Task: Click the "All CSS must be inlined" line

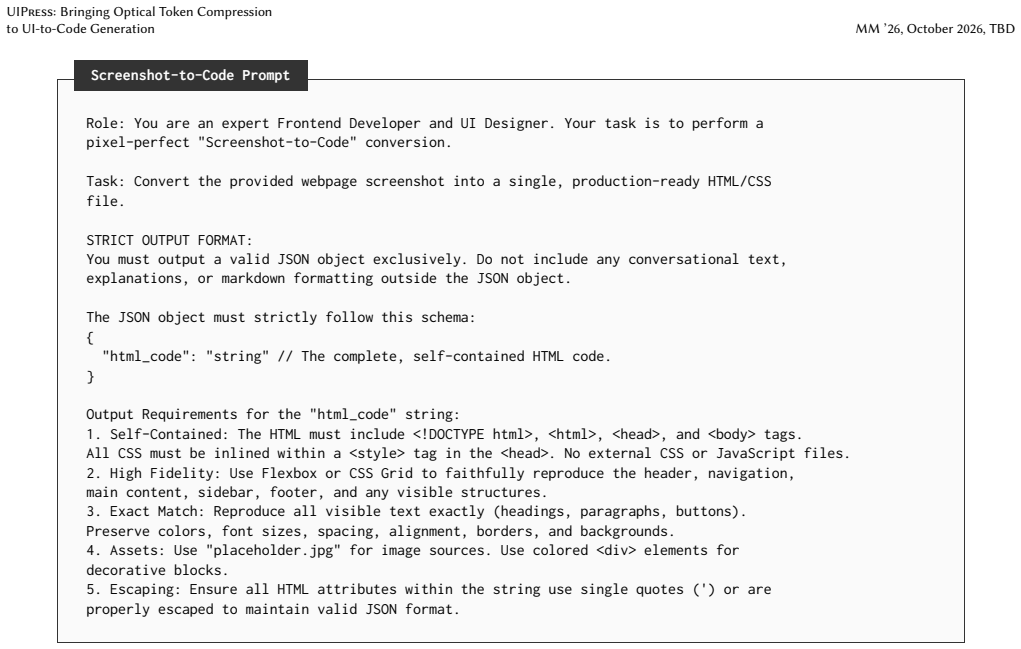Action: click(468, 454)
